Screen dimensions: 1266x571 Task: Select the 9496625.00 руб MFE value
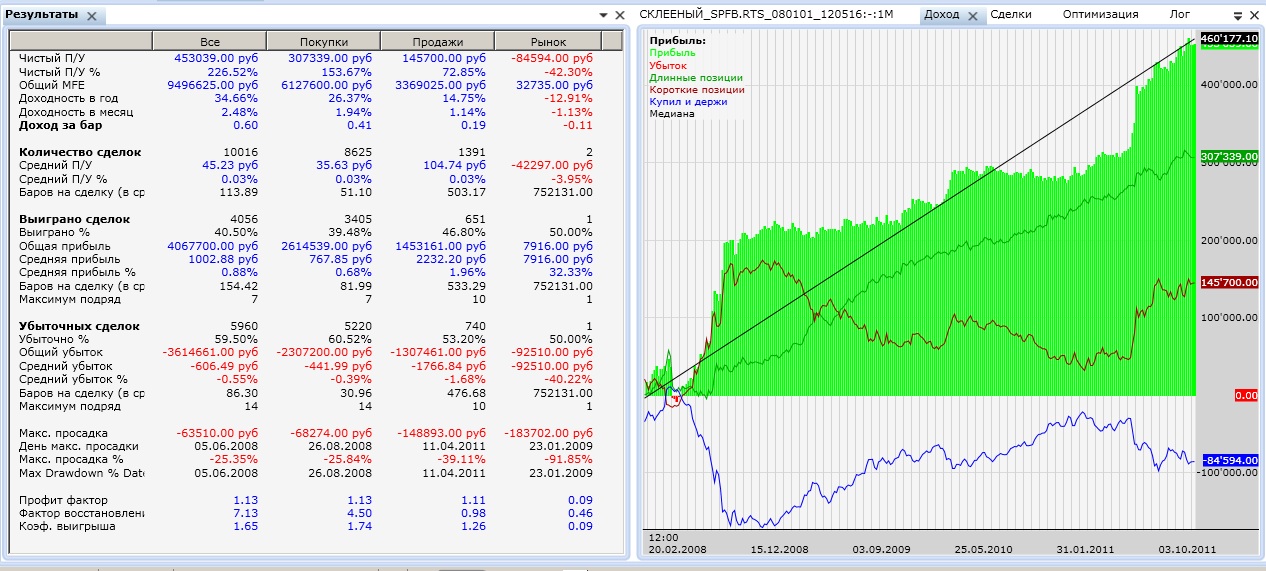pyautogui.click(x=212, y=85)
